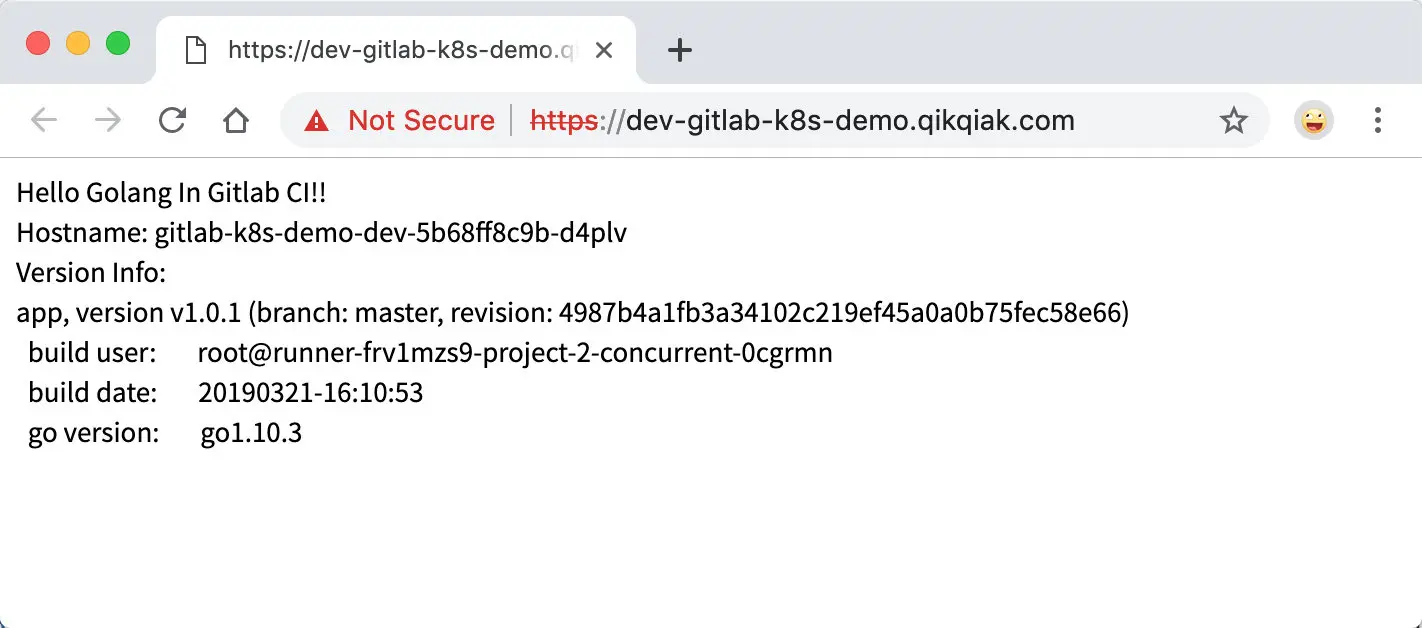Maximize the window with green button
The image size is (1422, 628).
(x=118, y=44)
